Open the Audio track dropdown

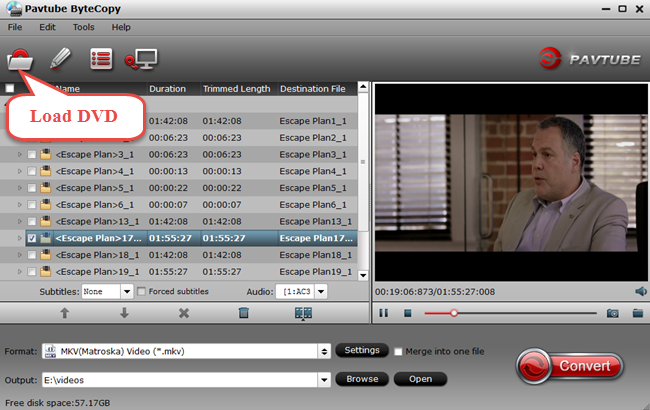(321, 291)
